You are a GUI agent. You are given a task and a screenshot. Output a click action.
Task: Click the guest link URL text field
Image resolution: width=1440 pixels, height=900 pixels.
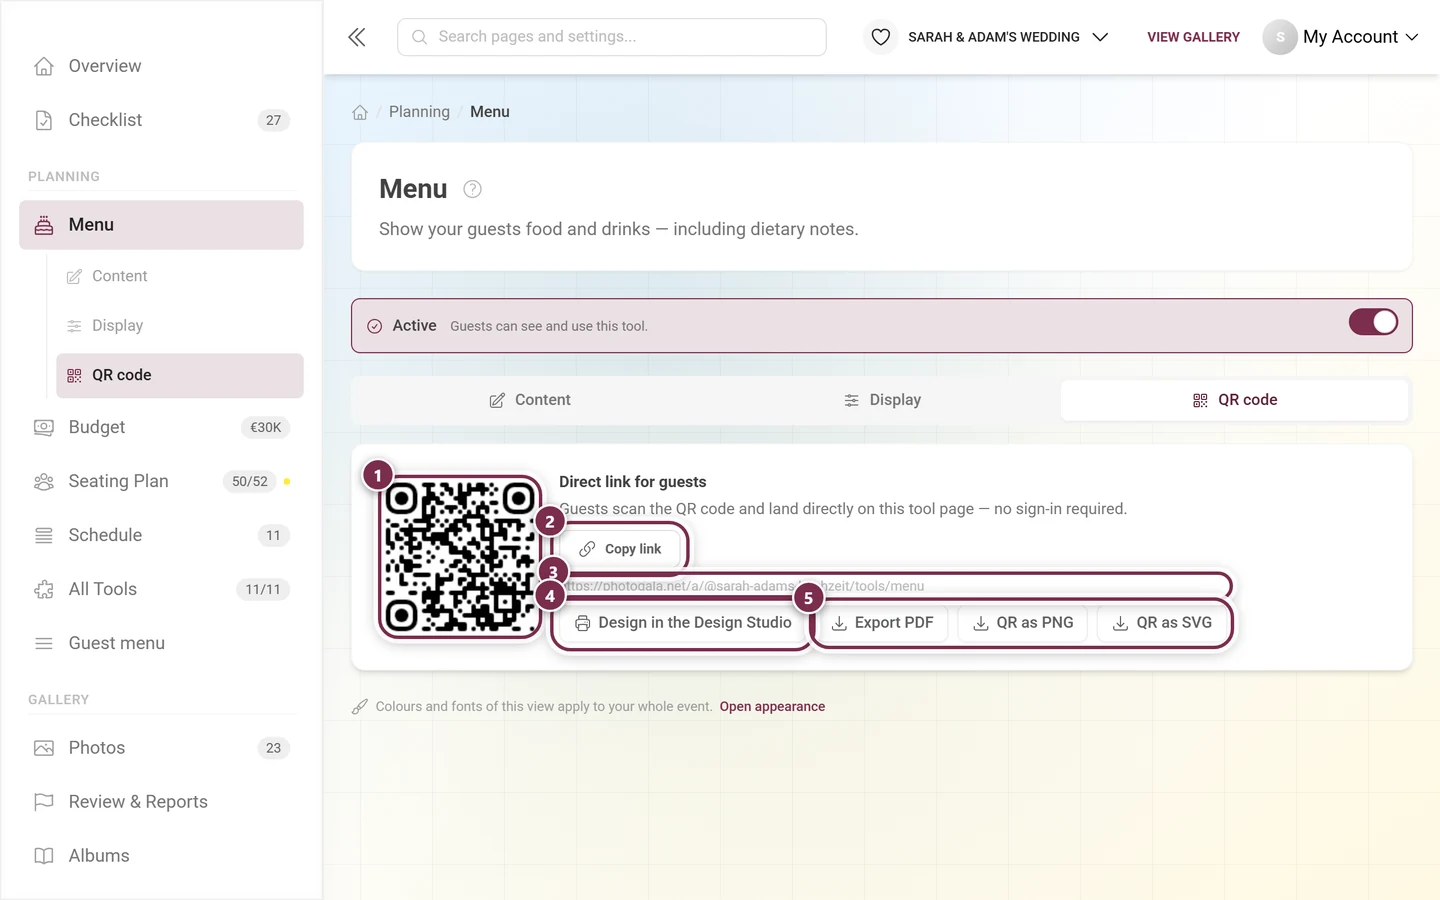coord(894,586)
